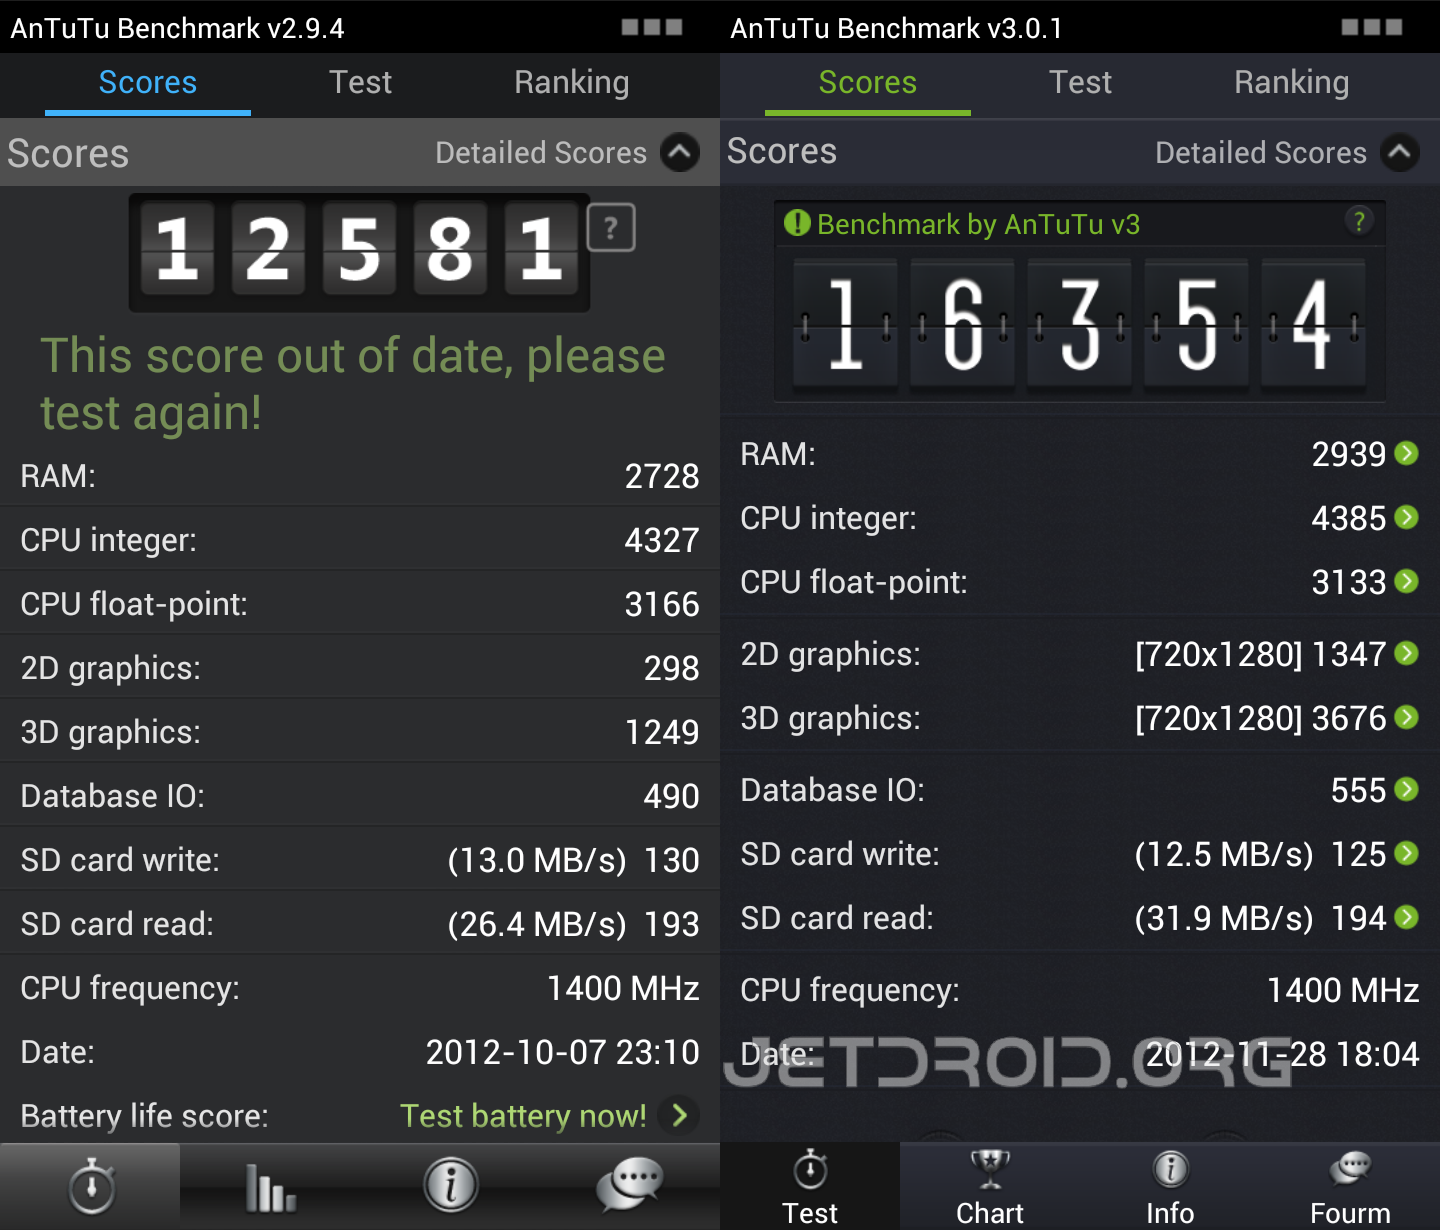Open Ranking tab in v3.0.1
1440x1230 pixels.
[1291, 83]
